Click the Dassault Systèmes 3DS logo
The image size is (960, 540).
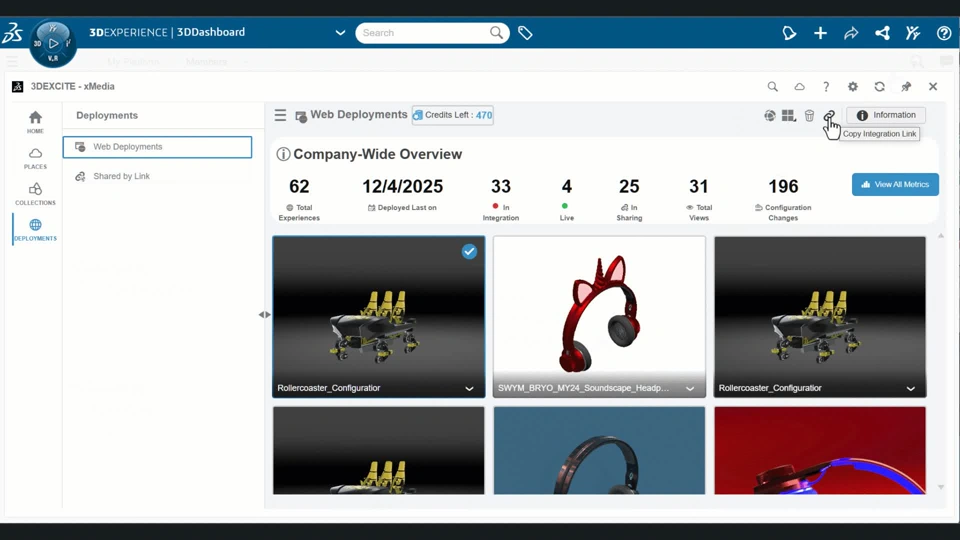(x=12, y=33)
